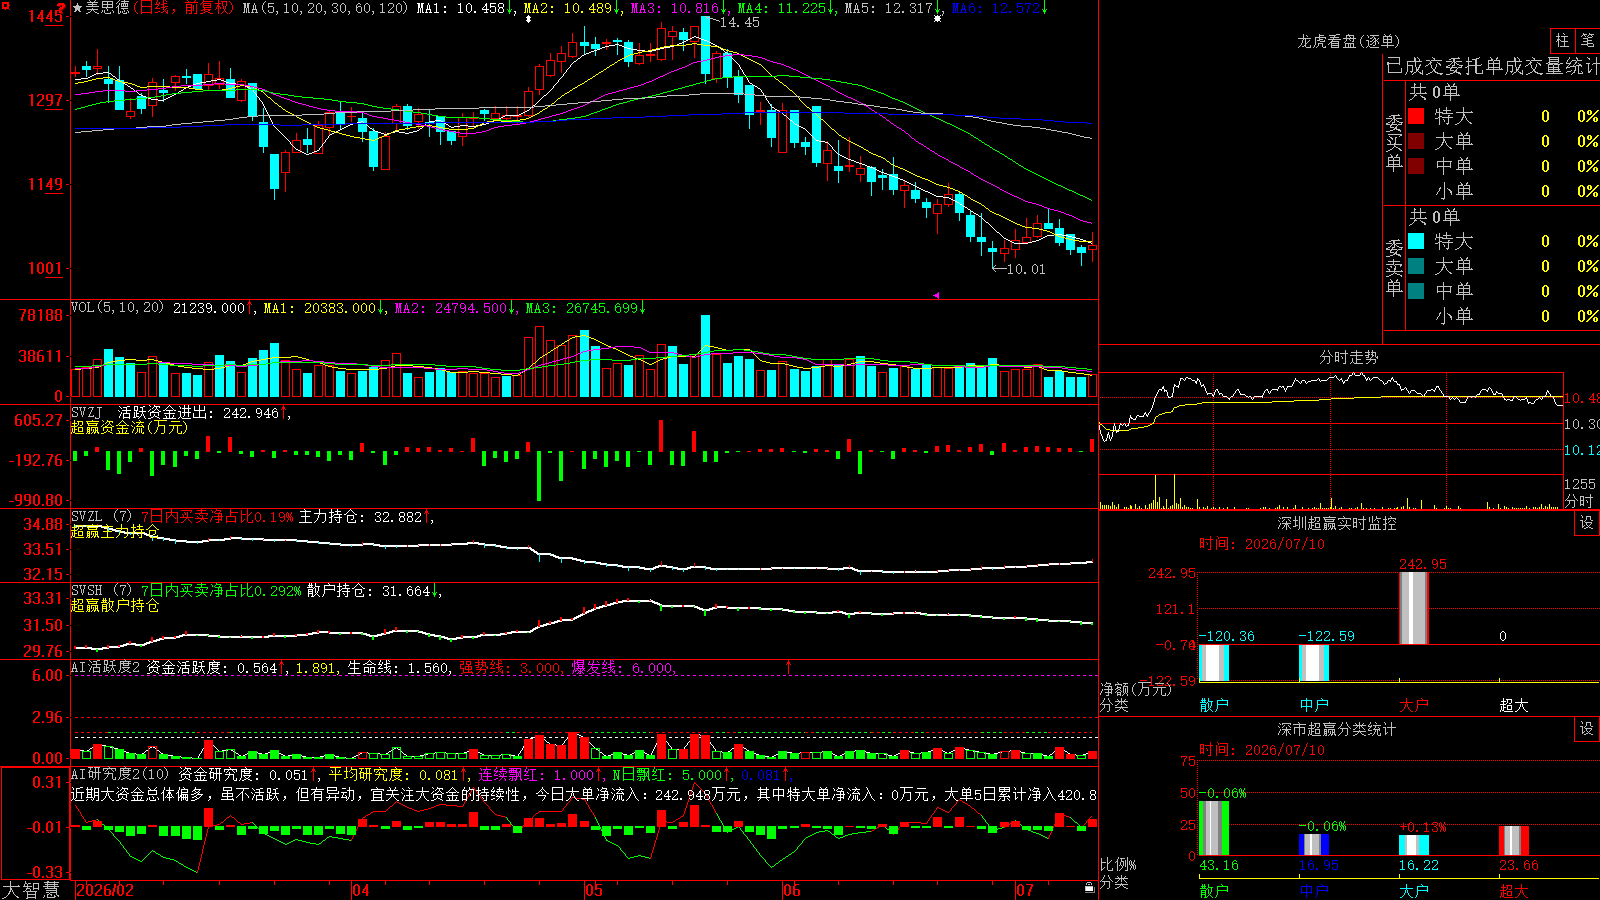Screen dimensions: 1600x900
Task: Click the 强势线: 3.000 label
Action: 509,667
